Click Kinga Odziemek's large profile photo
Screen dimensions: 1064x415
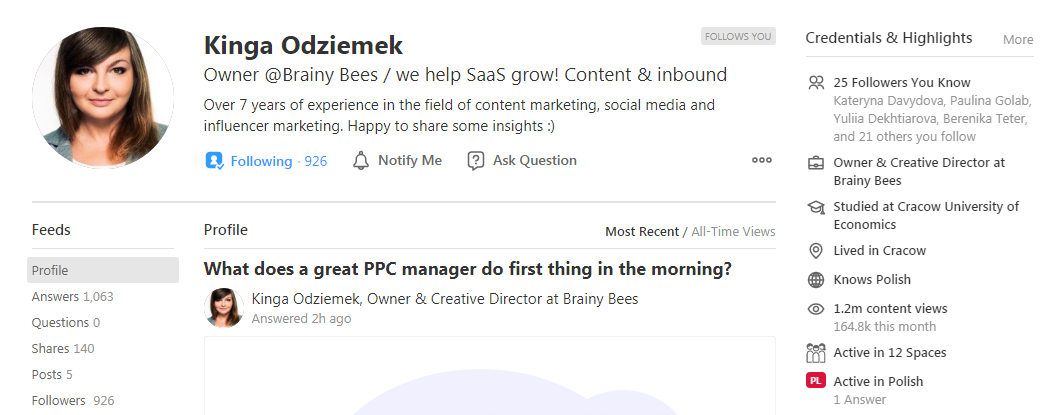pos(102,97)
